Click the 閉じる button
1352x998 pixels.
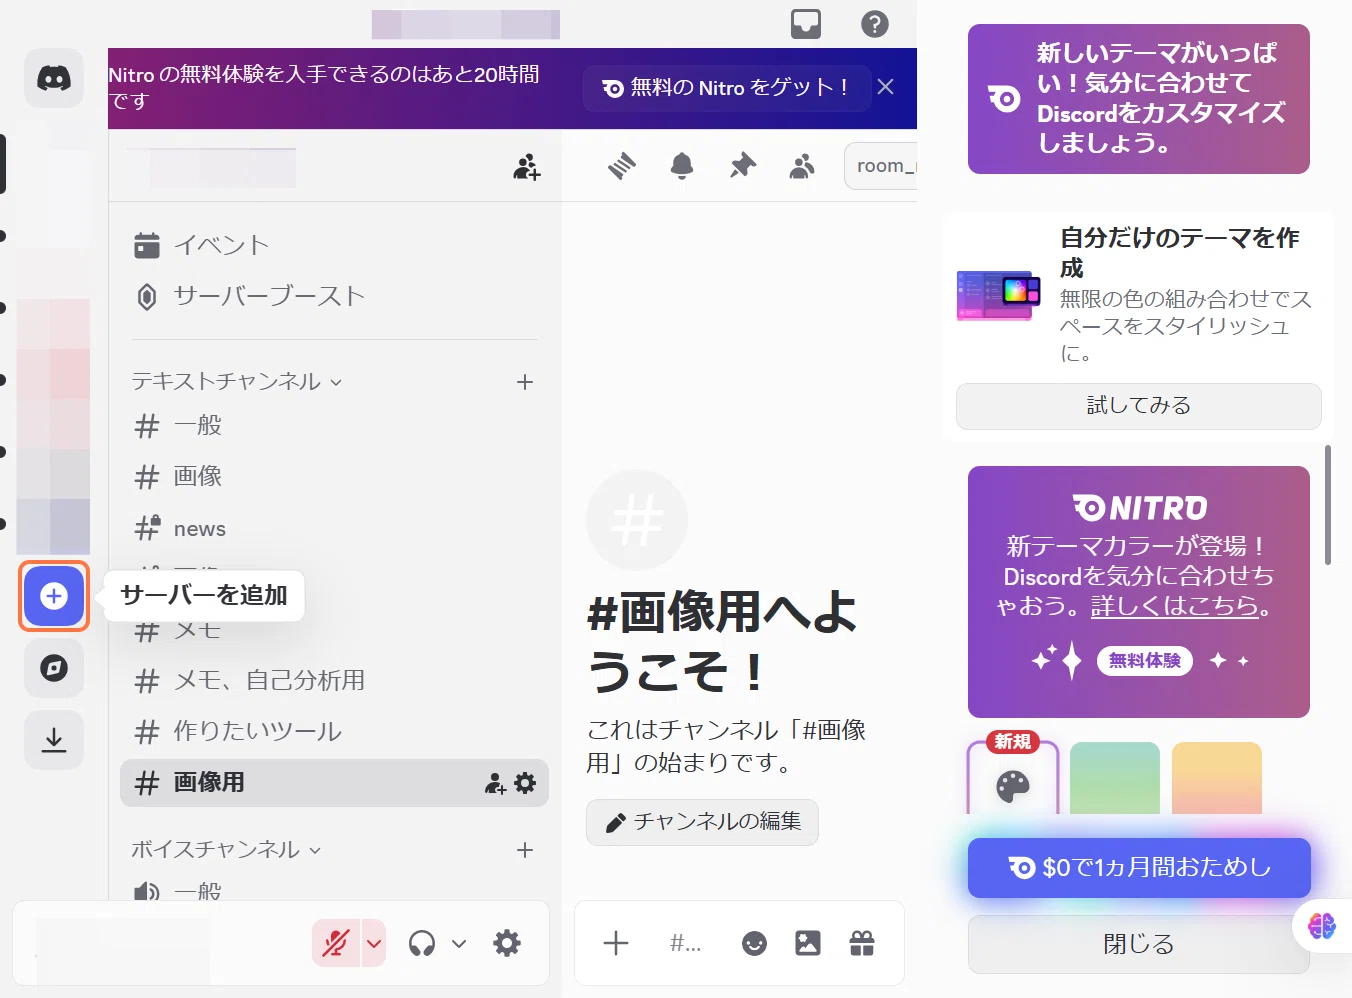(1139, 944)
